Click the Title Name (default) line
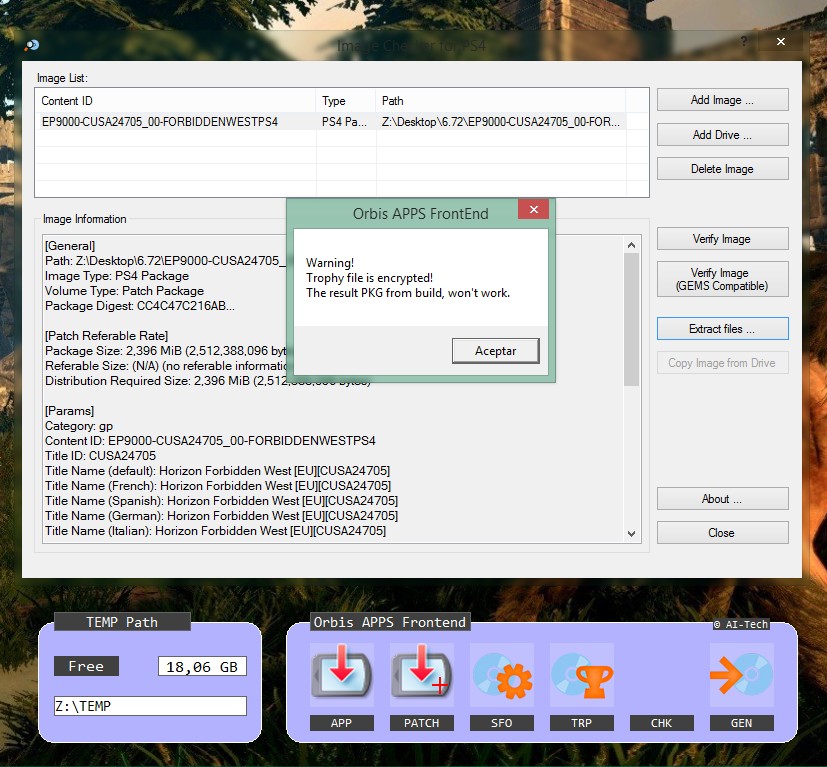Viewport: 827px width, 767px height. (x=217, y=471)
